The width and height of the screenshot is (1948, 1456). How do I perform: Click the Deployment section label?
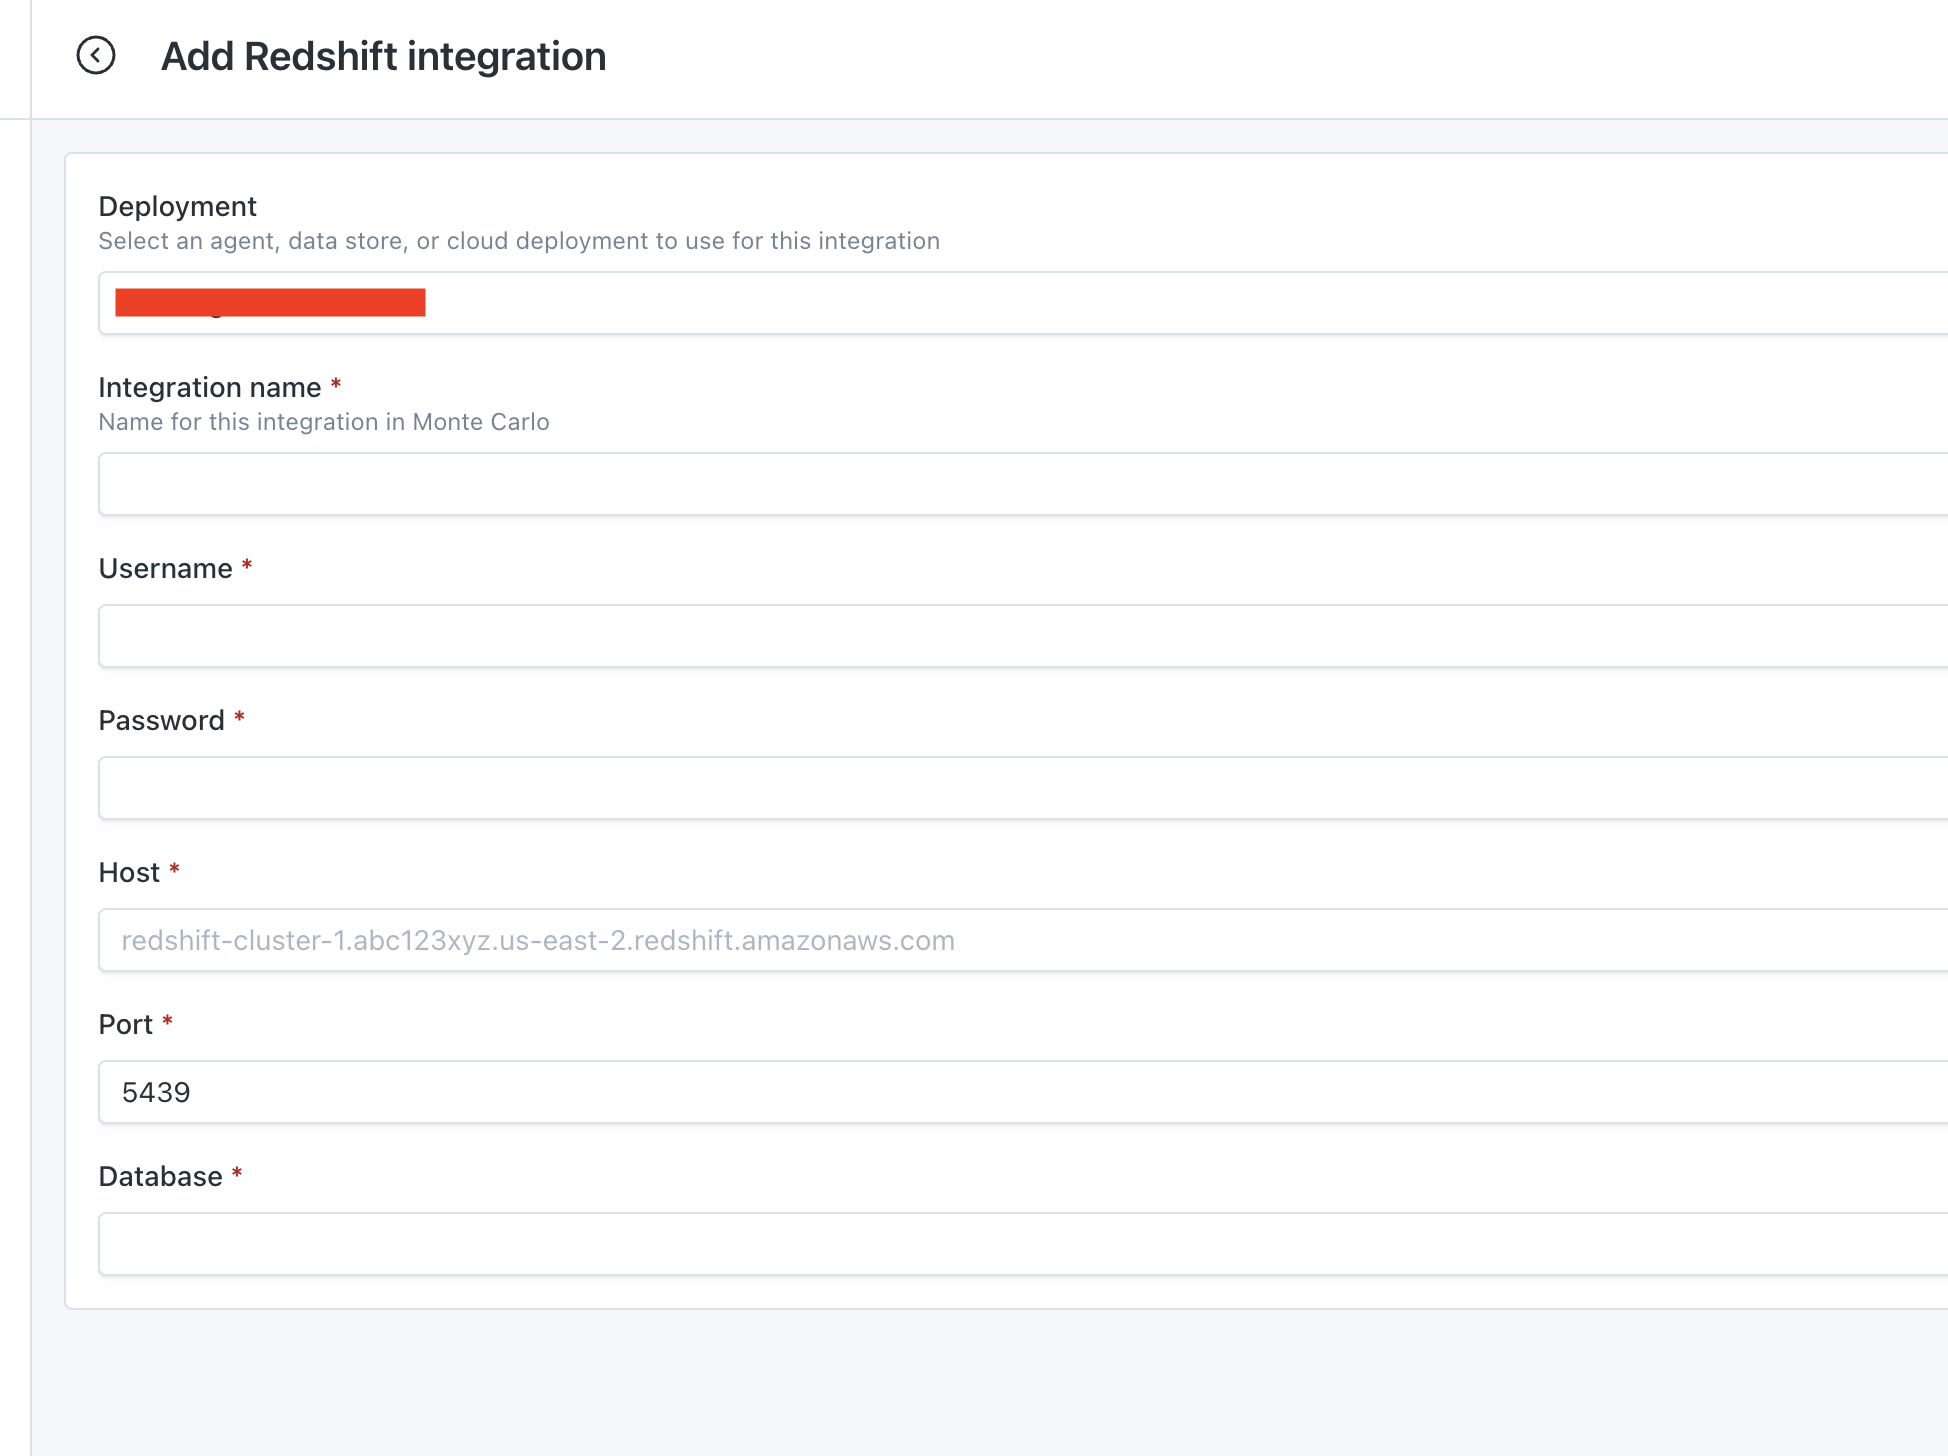click(177, 206)
